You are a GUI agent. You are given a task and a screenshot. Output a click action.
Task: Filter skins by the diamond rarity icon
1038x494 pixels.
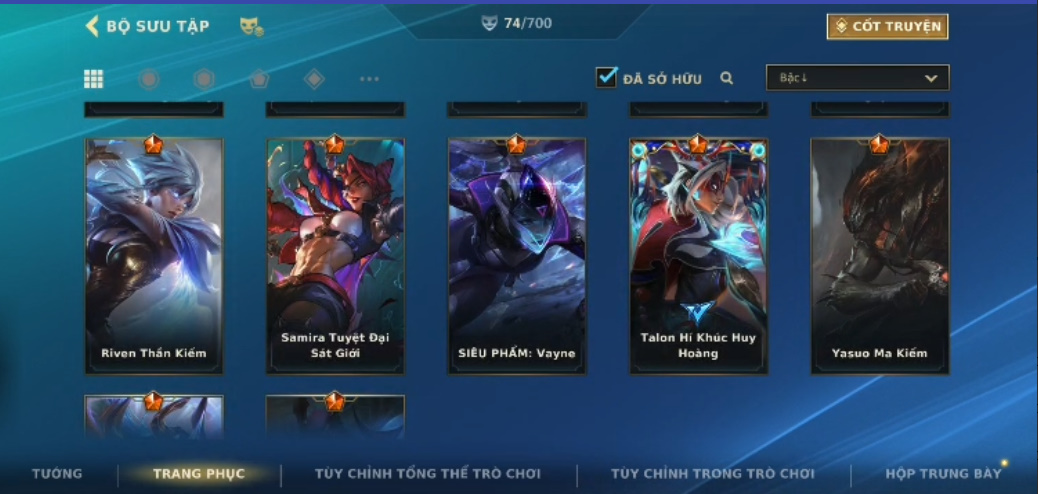[x=314, y=79]
